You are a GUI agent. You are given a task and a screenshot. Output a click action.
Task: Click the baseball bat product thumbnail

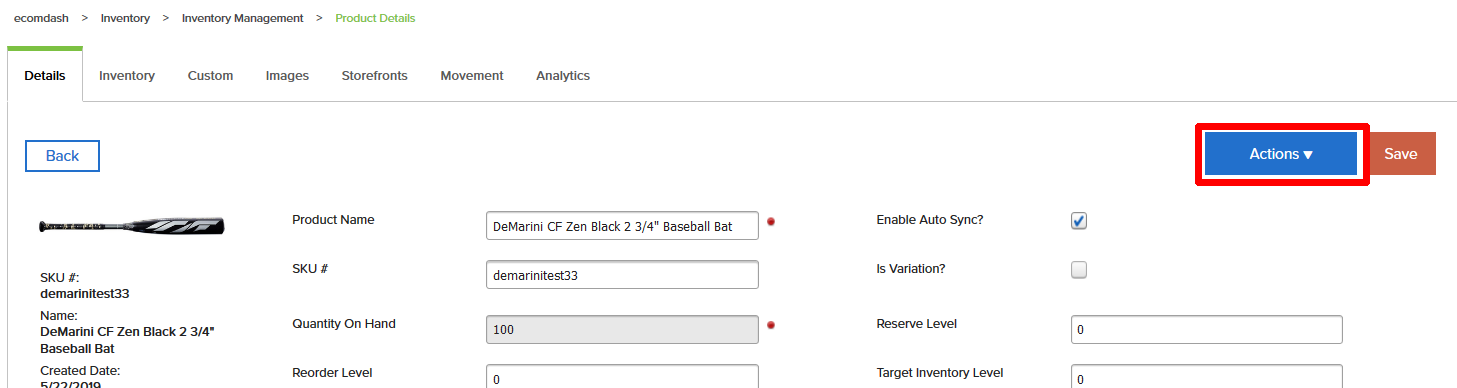pyautogui.click(x=132, y=226)
